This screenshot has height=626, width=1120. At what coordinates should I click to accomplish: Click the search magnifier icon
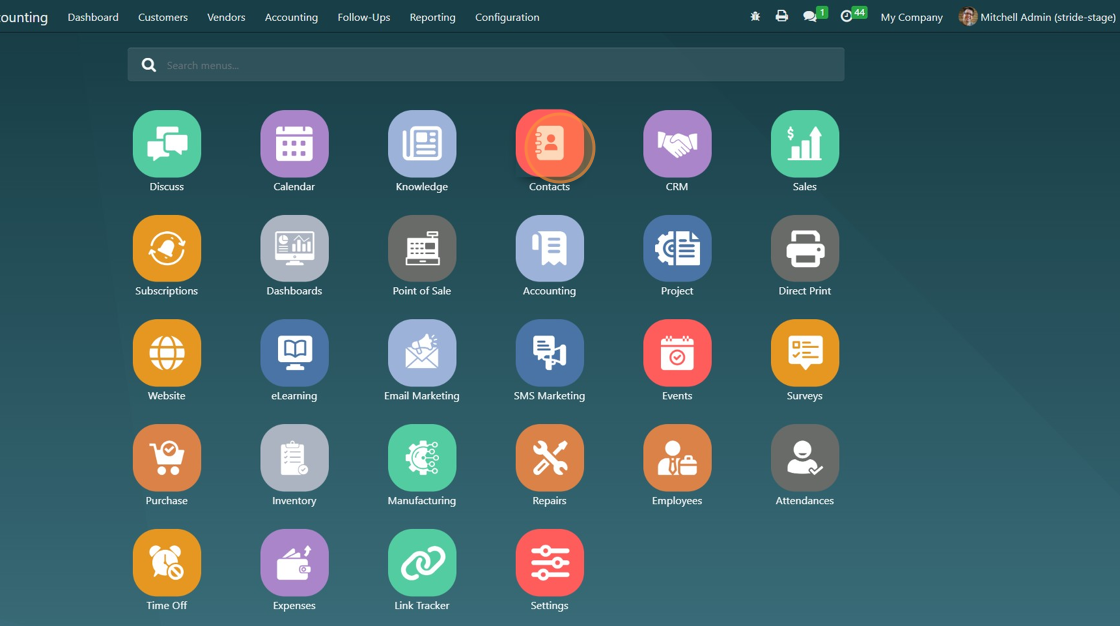click(149, 65)
